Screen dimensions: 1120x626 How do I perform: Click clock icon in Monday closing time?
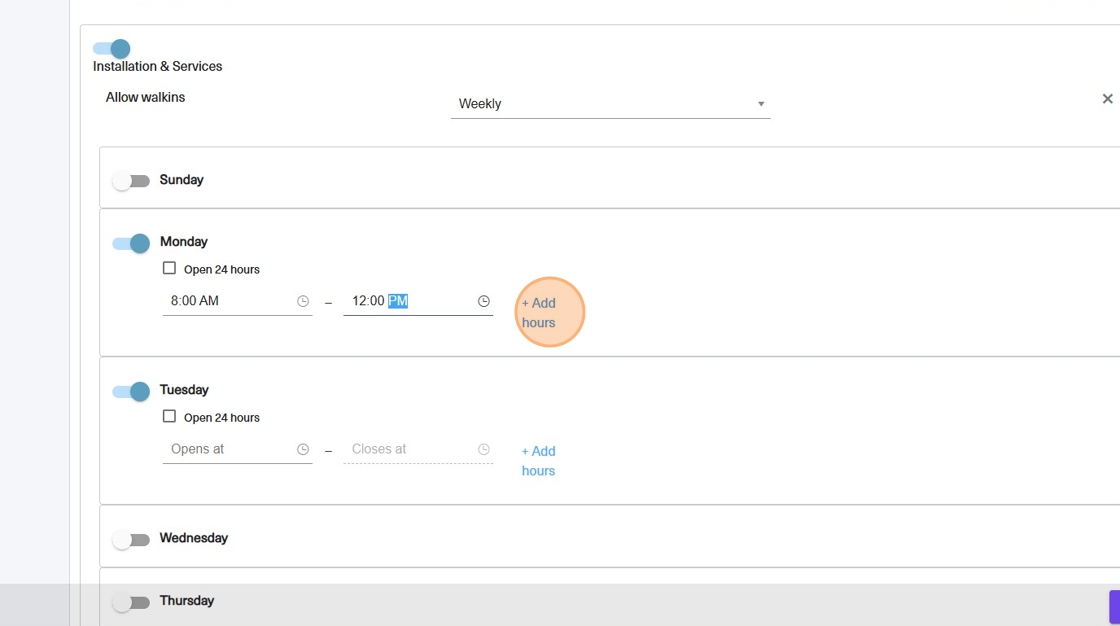pyautogui.click(x=484, y=301)
